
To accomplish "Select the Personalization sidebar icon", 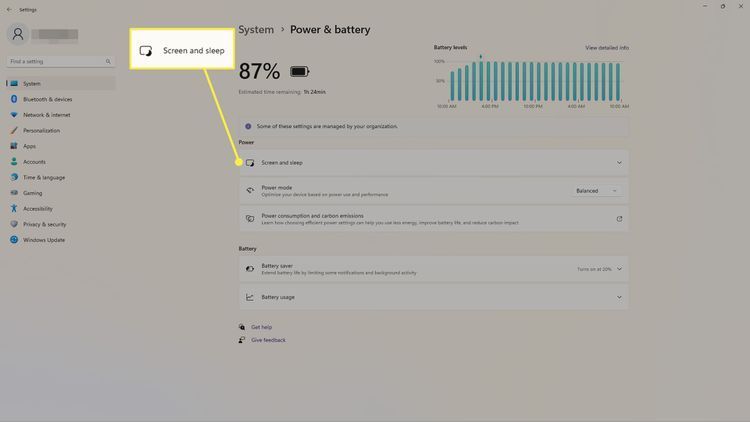I will pos(13,130).
